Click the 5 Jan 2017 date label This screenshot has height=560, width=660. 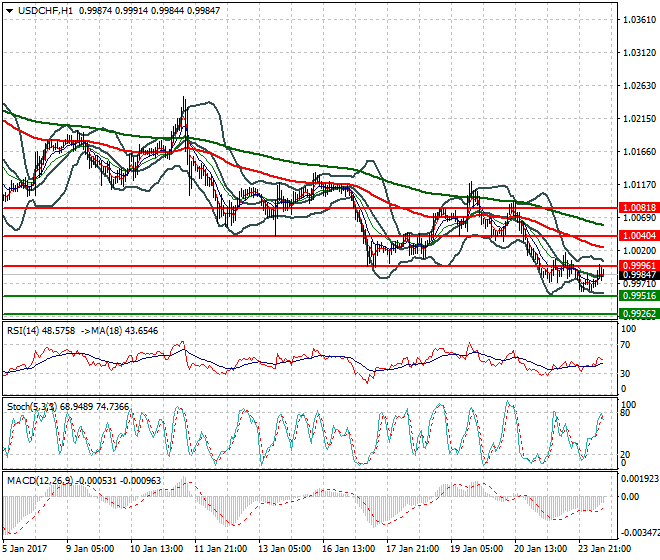(25, 548)
